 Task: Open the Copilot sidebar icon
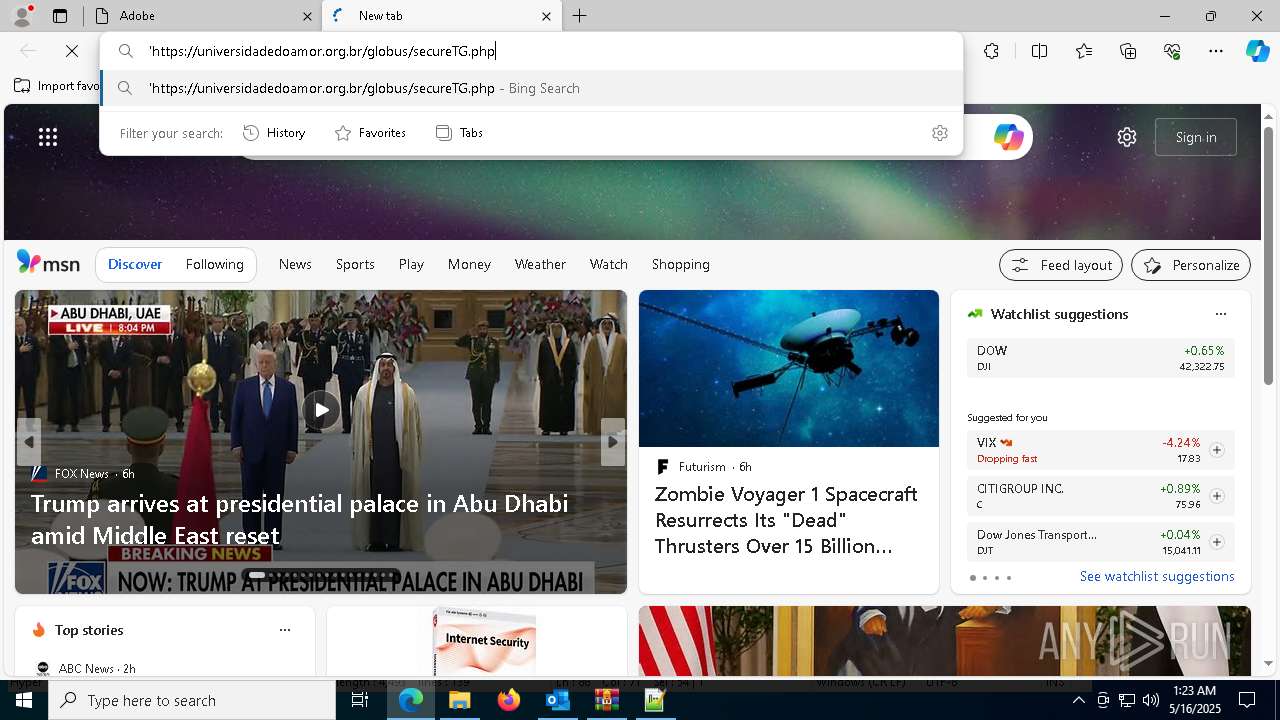(1257, 51)
